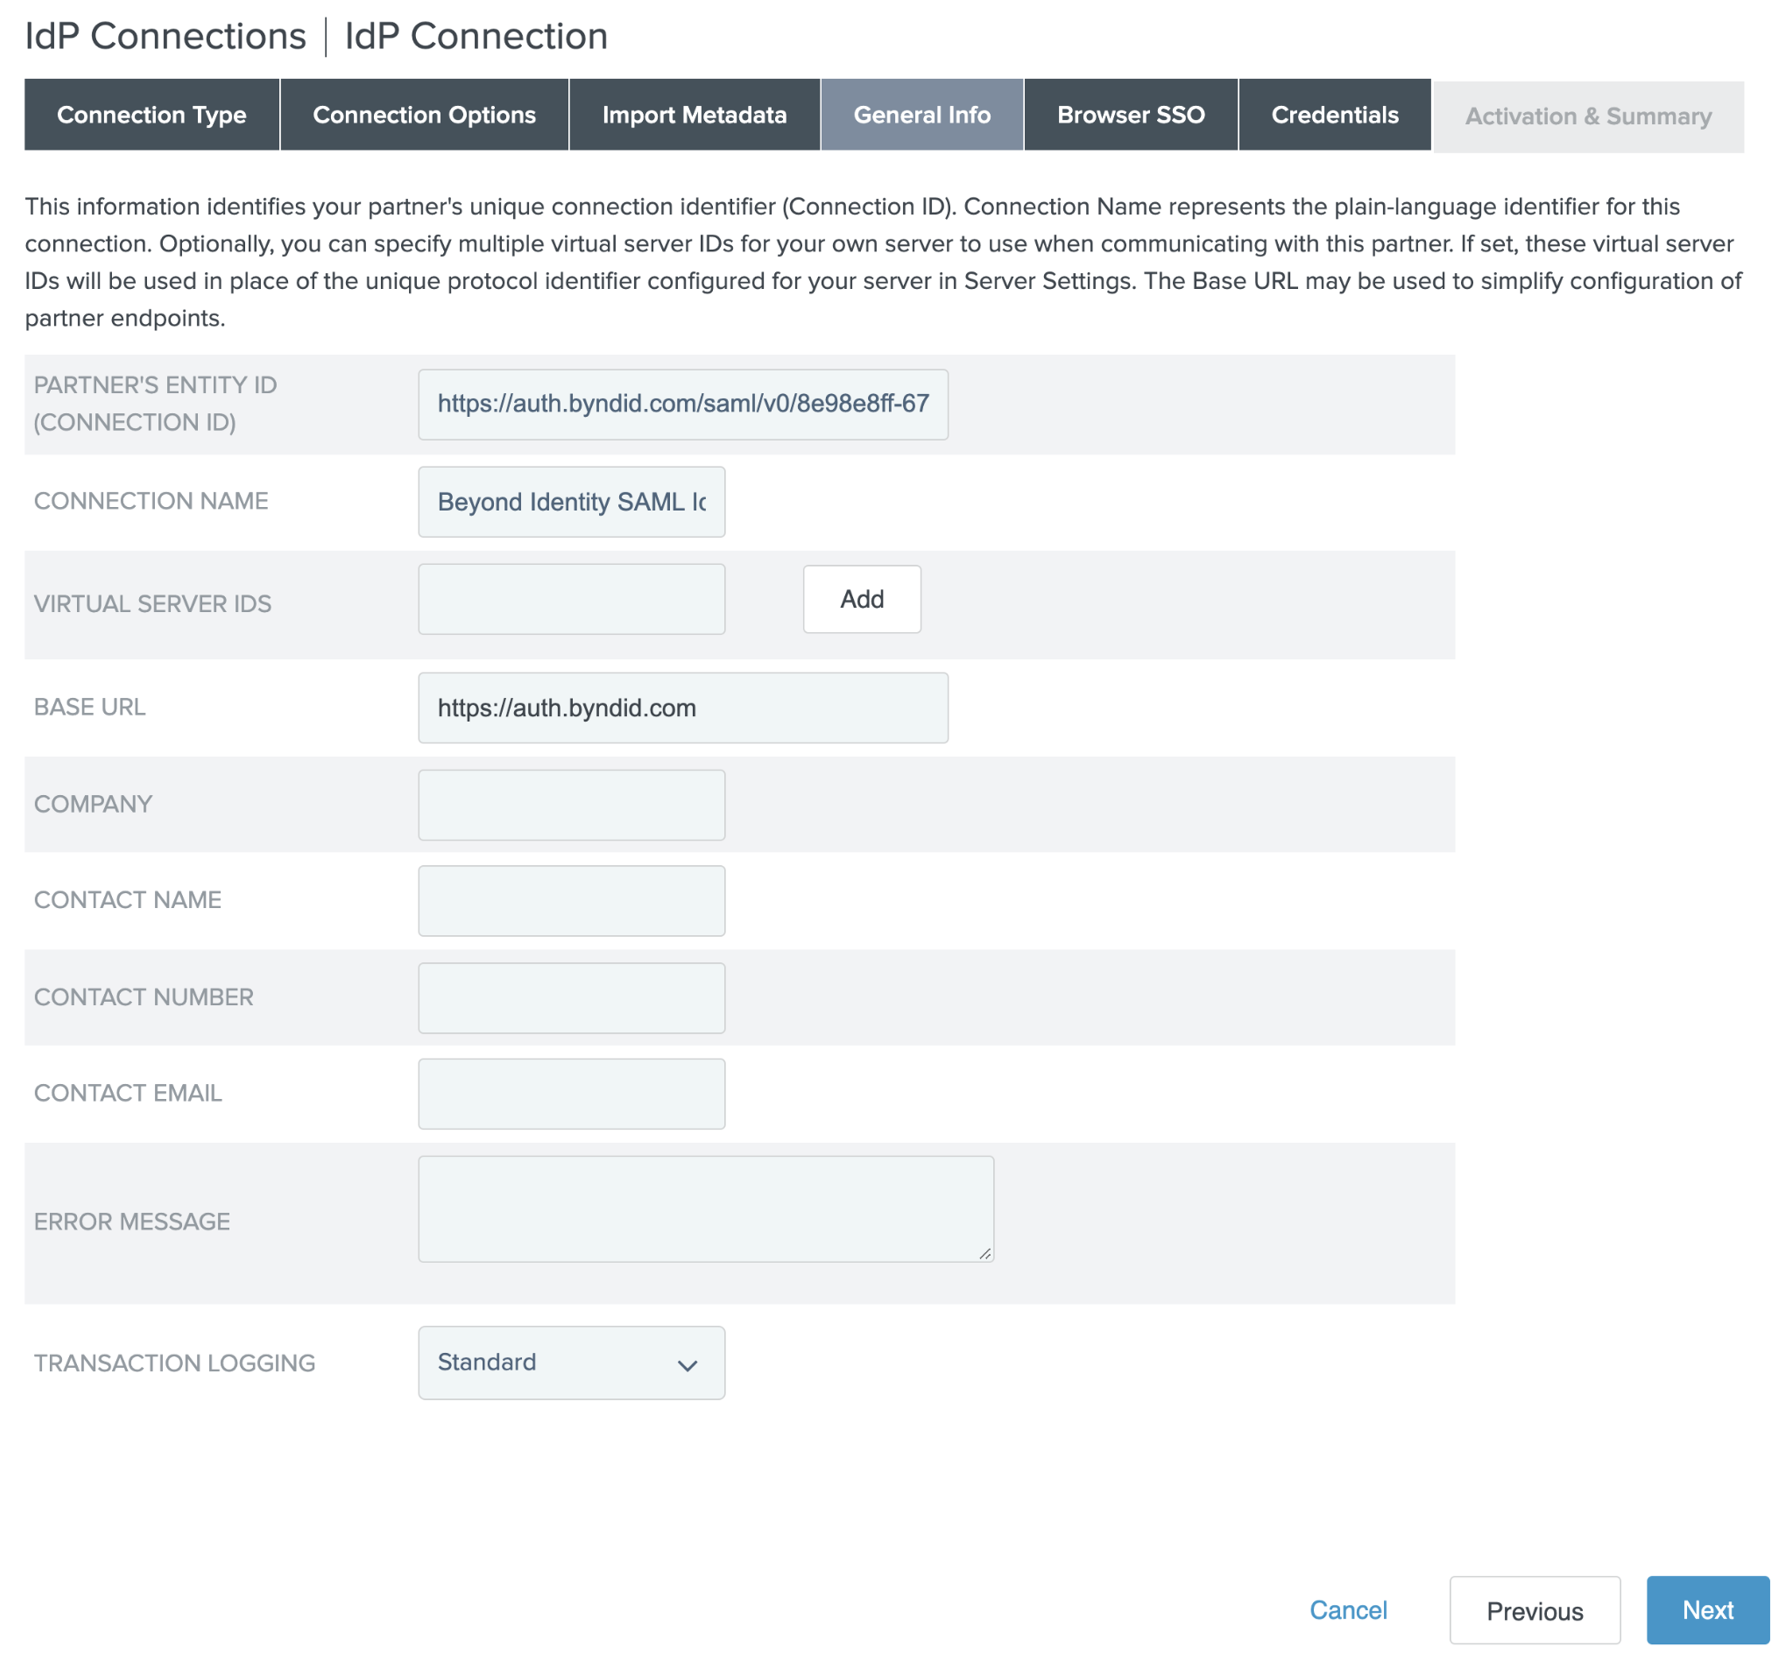Select the General Info tab
Screen dimensions: 1788x1657
[921, 115]
